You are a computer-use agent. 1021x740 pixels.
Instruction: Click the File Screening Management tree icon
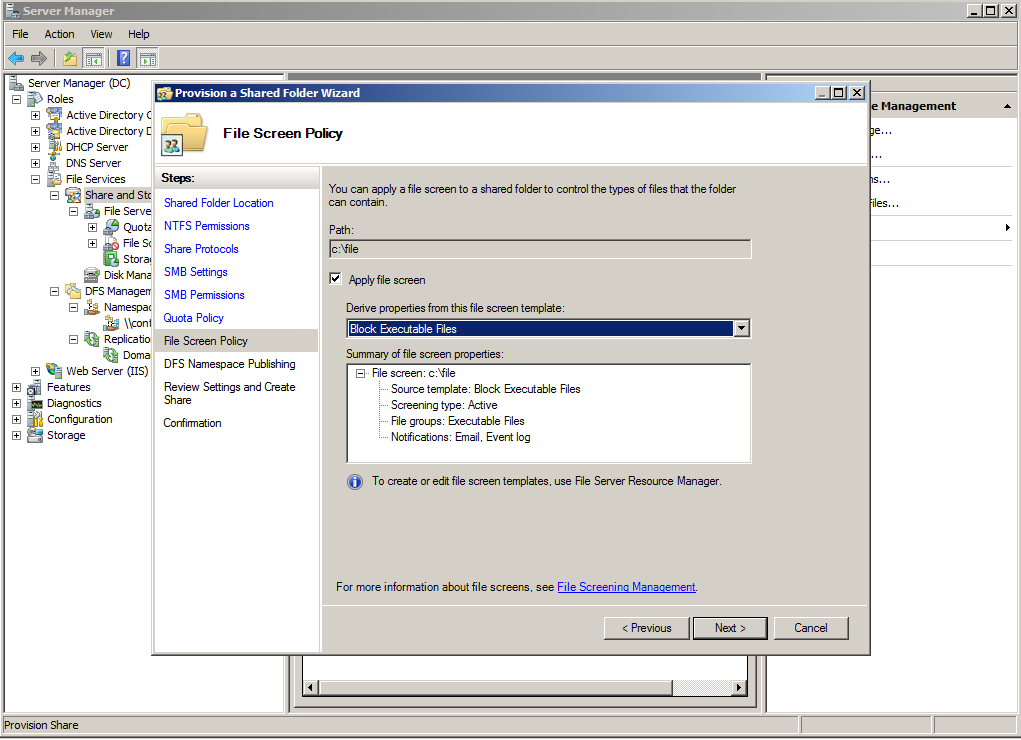(111, 243)
